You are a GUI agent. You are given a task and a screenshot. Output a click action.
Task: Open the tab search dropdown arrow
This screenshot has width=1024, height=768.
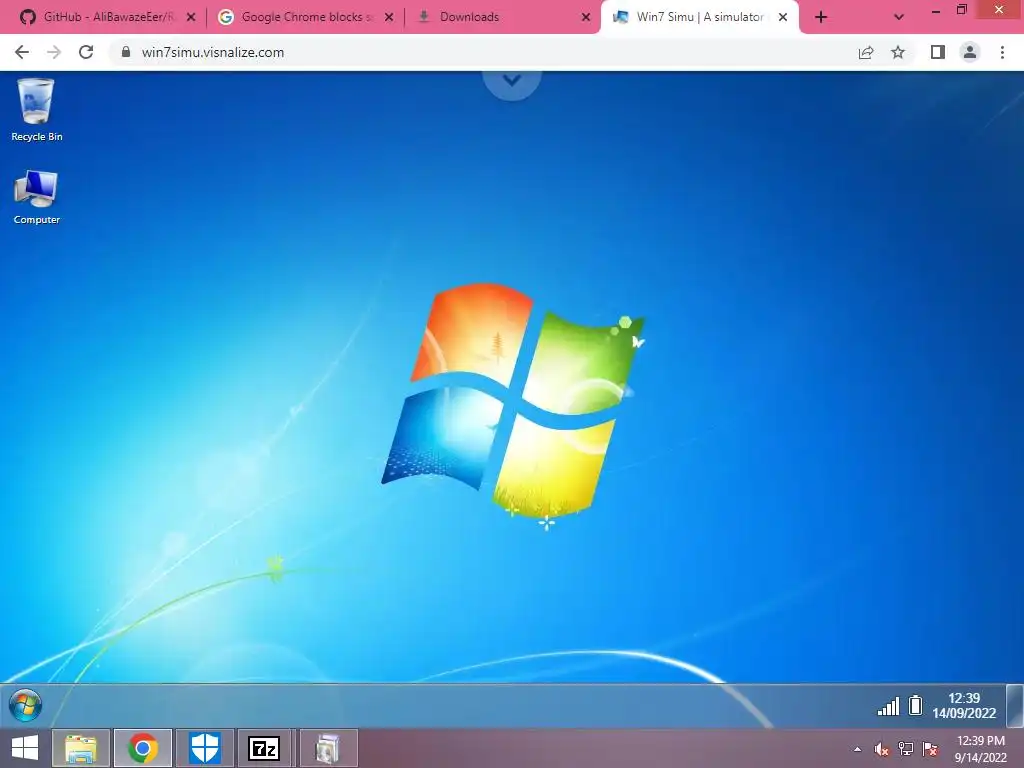(899, 18)
